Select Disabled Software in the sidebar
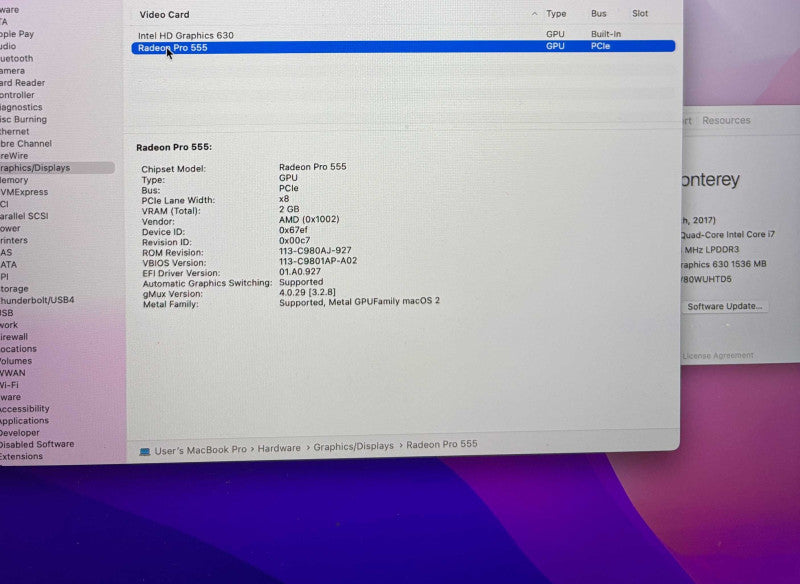 click(x=37, y=444)
